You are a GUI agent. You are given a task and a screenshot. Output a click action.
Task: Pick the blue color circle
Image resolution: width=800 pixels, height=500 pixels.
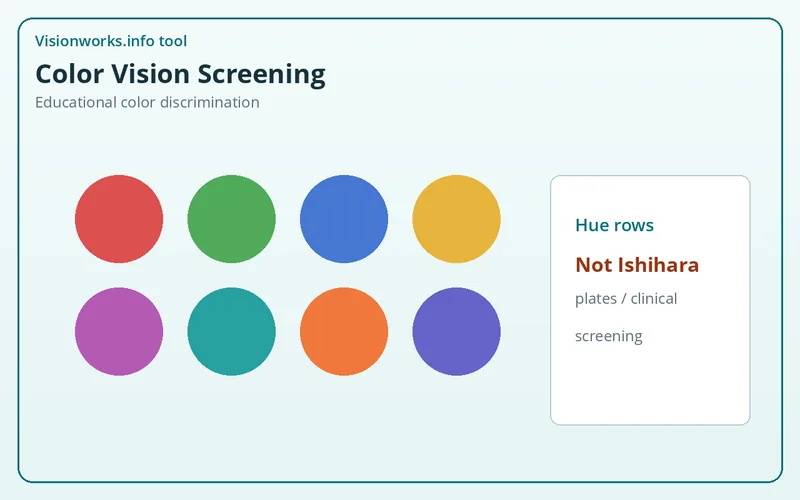coord(344,219)
